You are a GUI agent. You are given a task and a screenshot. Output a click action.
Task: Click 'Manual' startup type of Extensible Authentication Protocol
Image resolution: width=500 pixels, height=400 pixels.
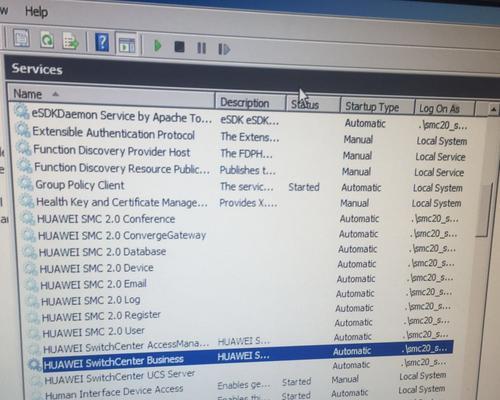358,139
